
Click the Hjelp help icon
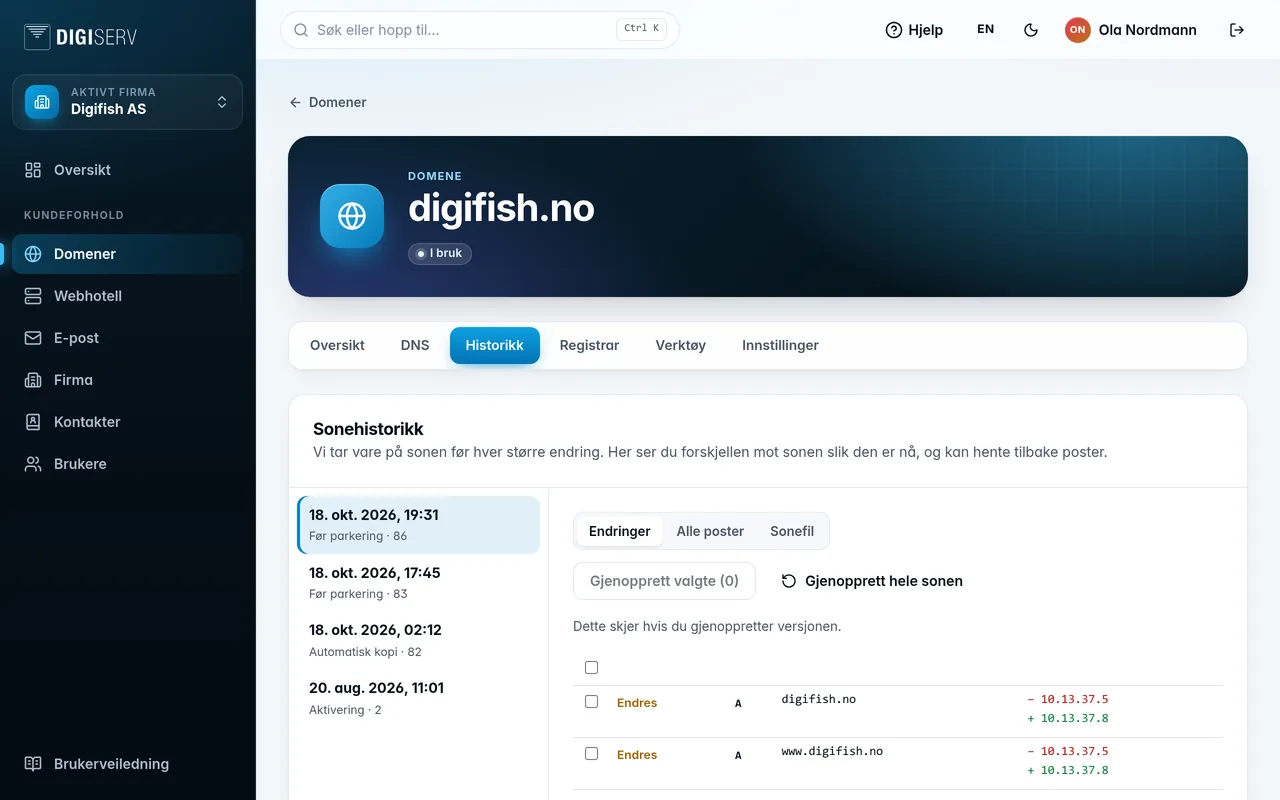[x=894, y=30]
